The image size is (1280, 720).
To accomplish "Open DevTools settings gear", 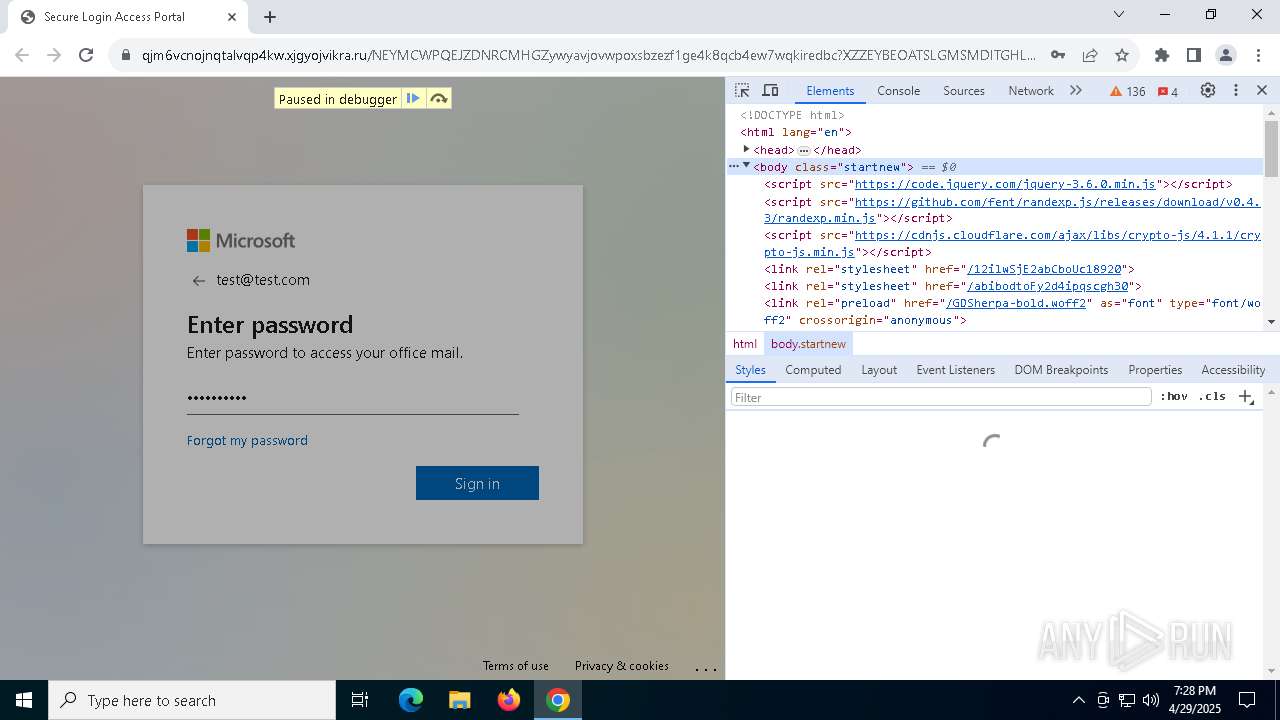I will click(1208, 90).
